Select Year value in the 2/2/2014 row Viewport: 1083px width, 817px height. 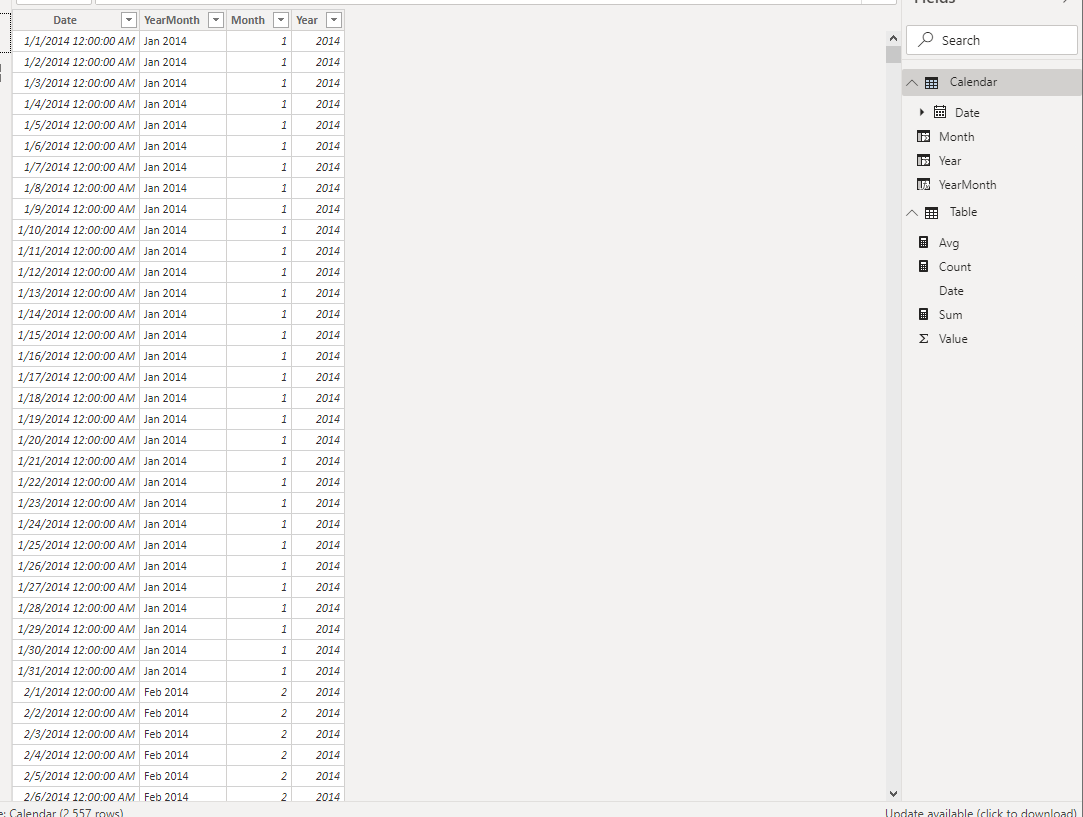click(x=318, y=713)
